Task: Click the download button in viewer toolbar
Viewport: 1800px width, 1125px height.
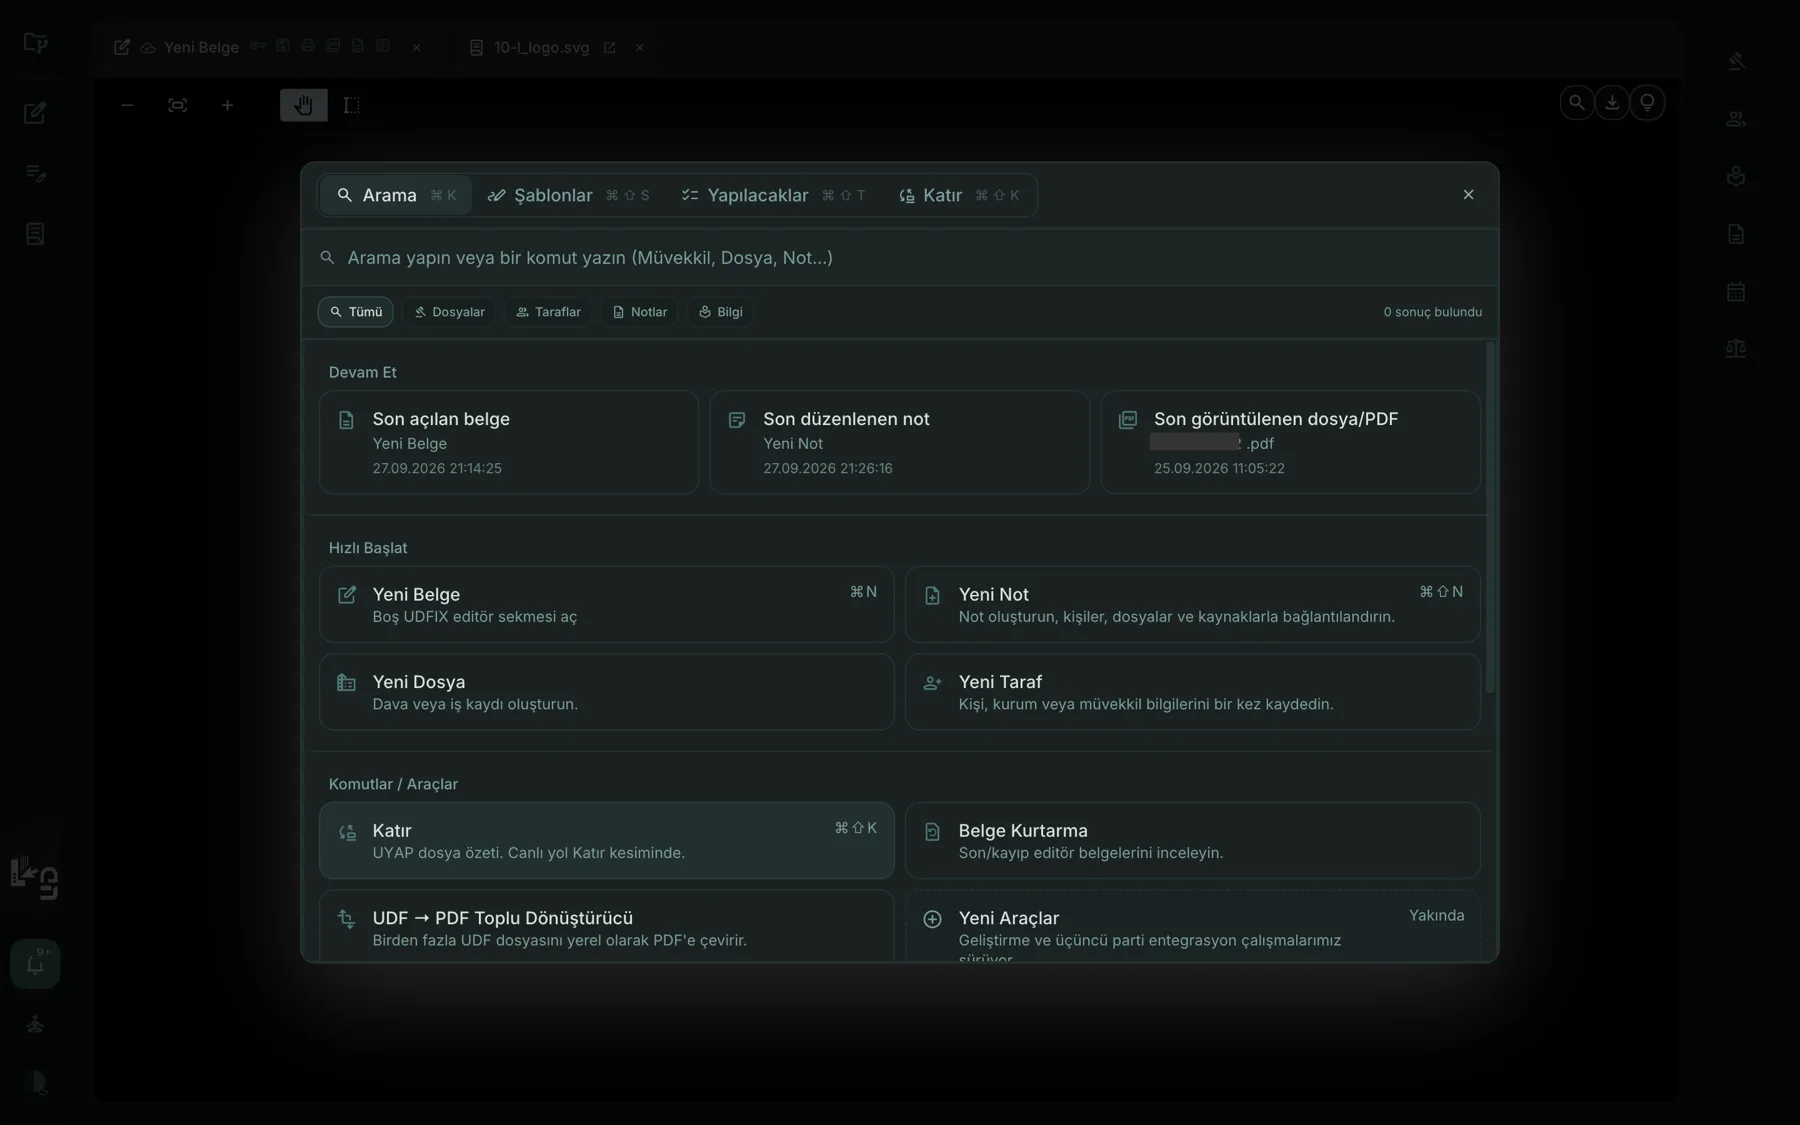Action: tap(1612, 102)
